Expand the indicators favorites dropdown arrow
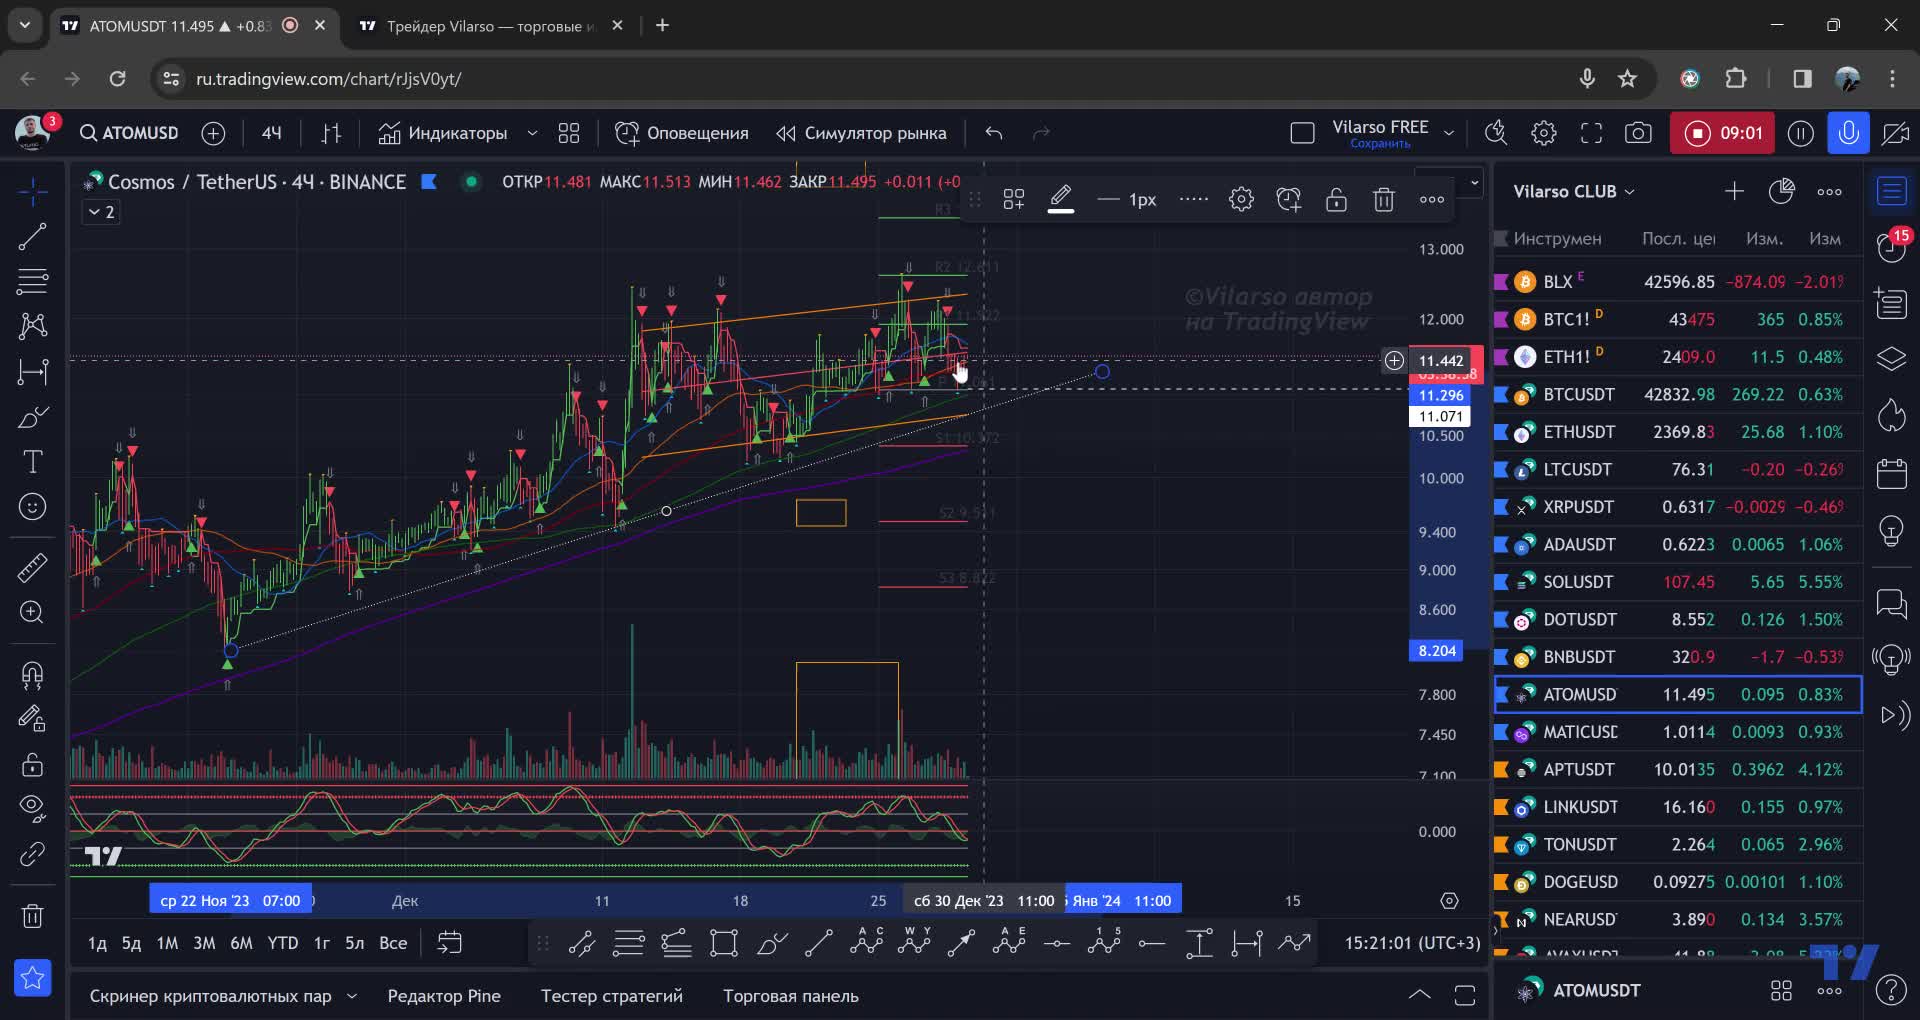 point(532,133)
